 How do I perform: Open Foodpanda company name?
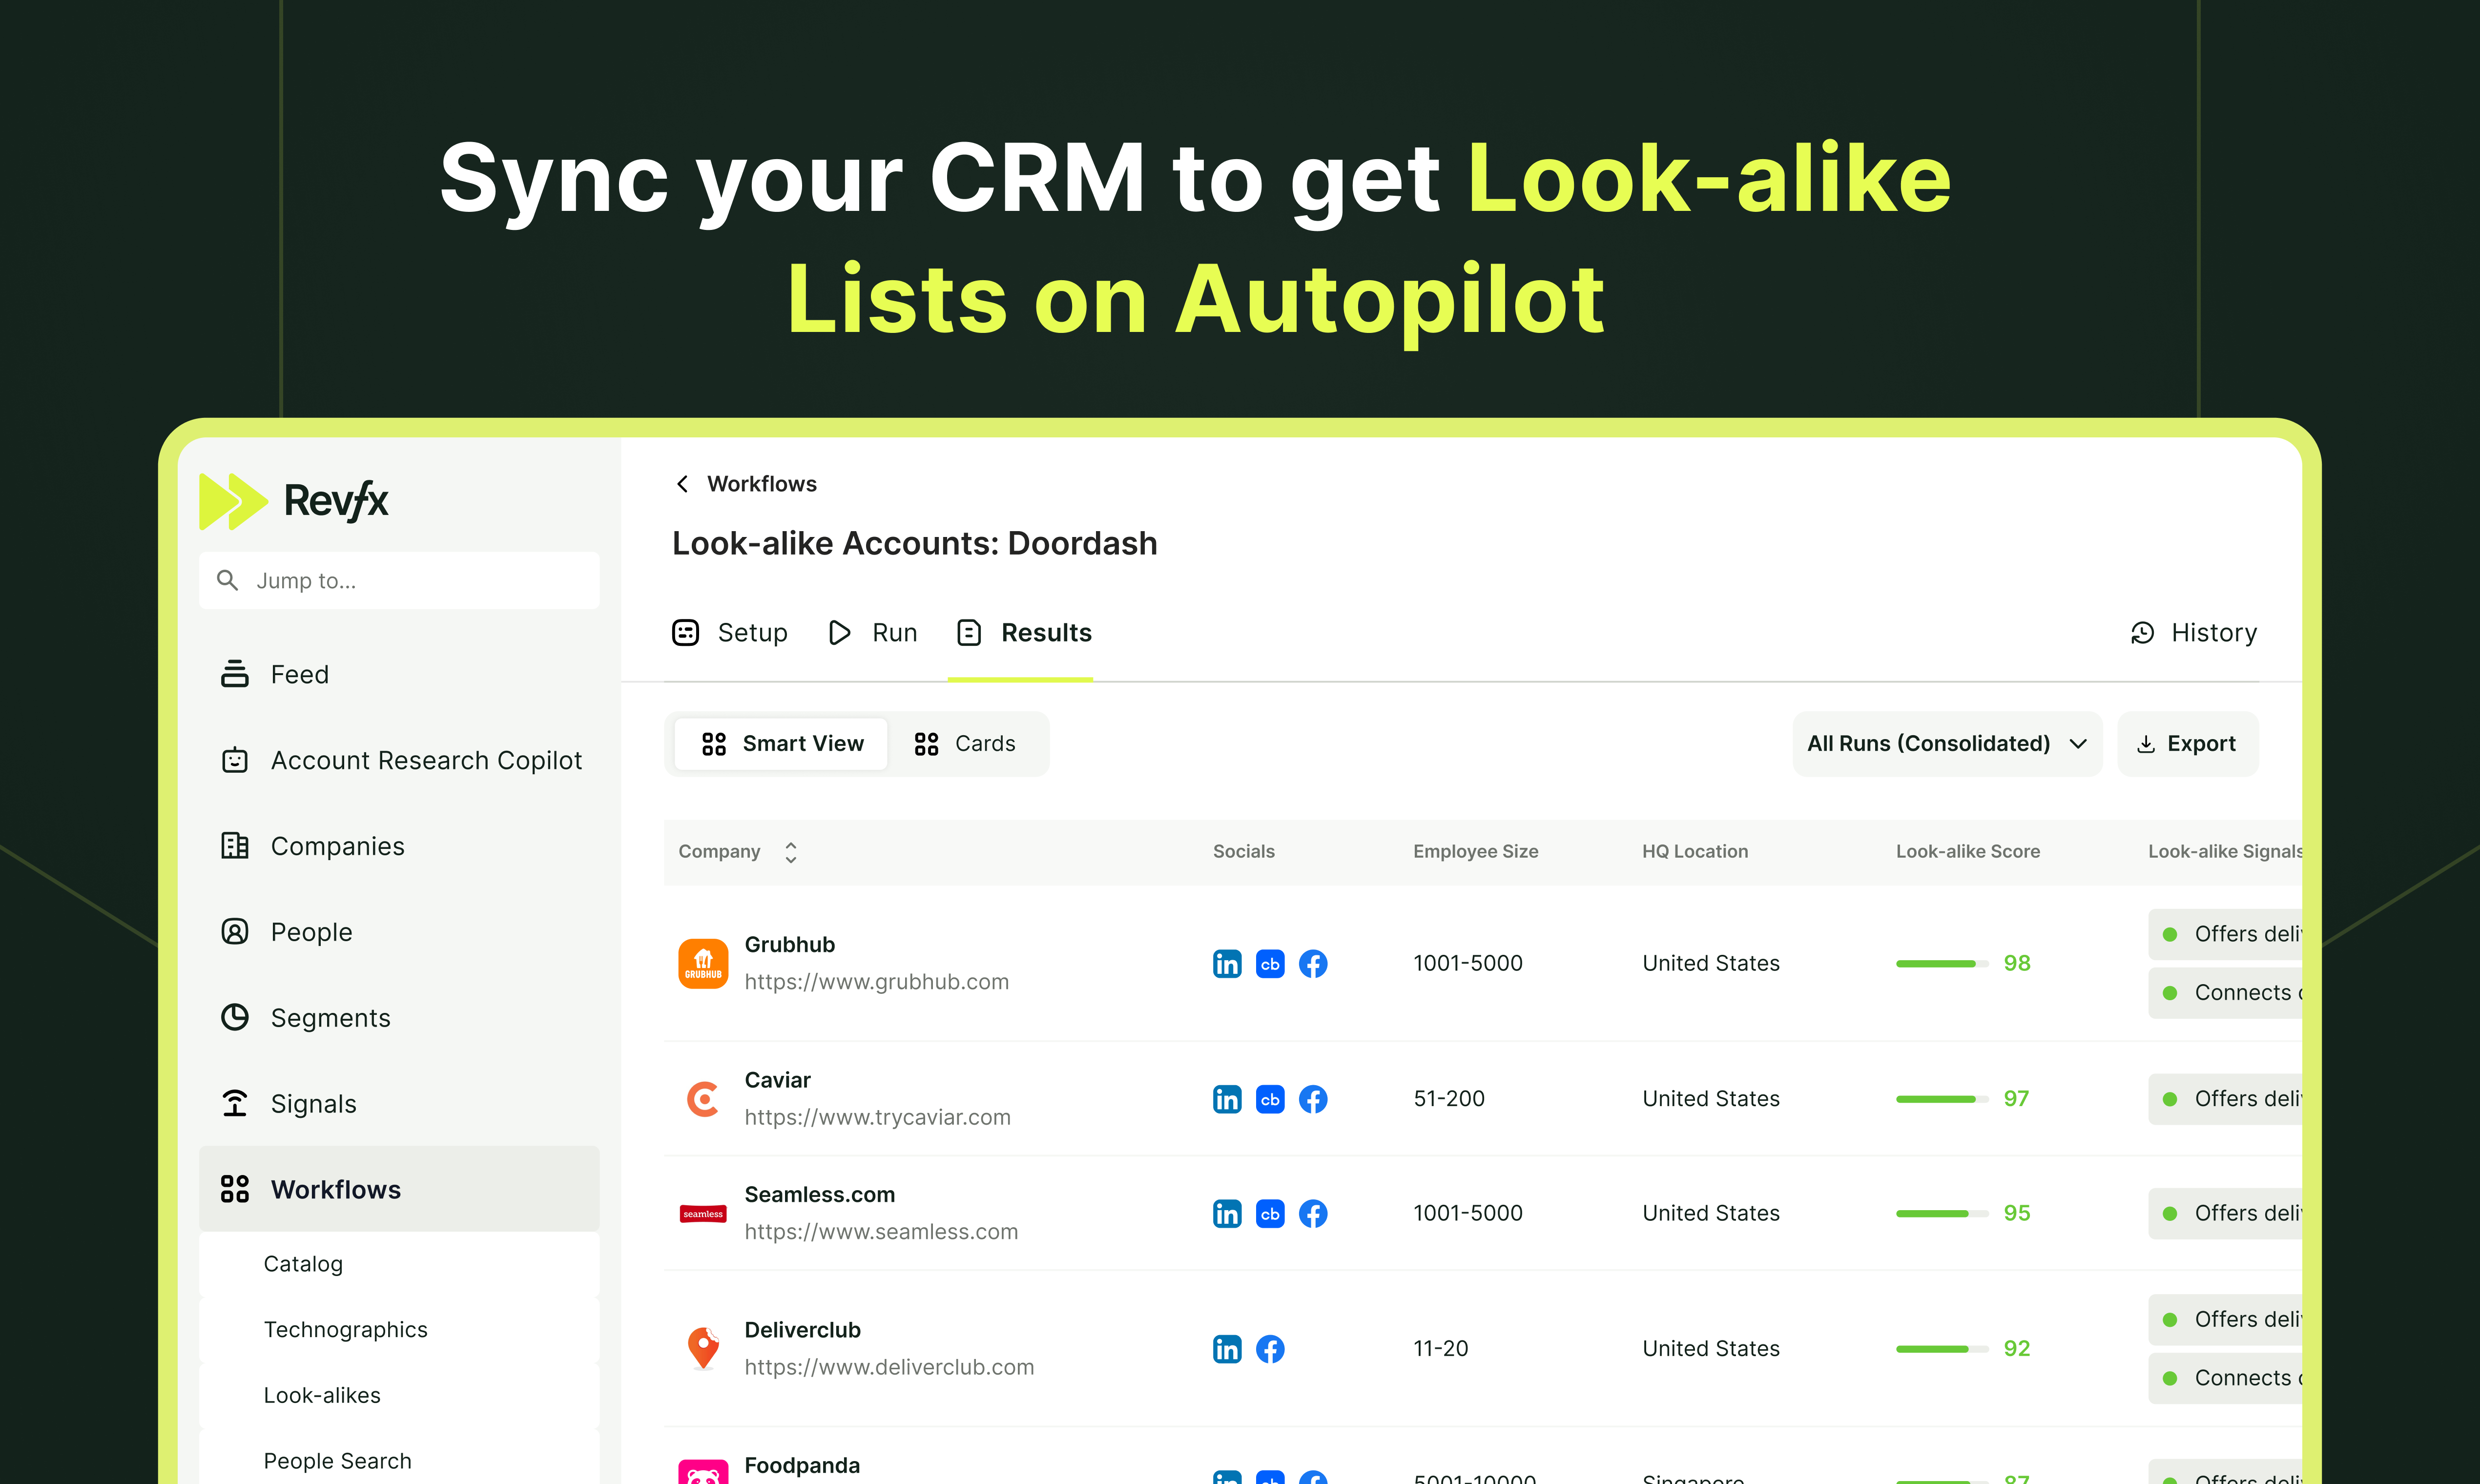pos(802,1466)
